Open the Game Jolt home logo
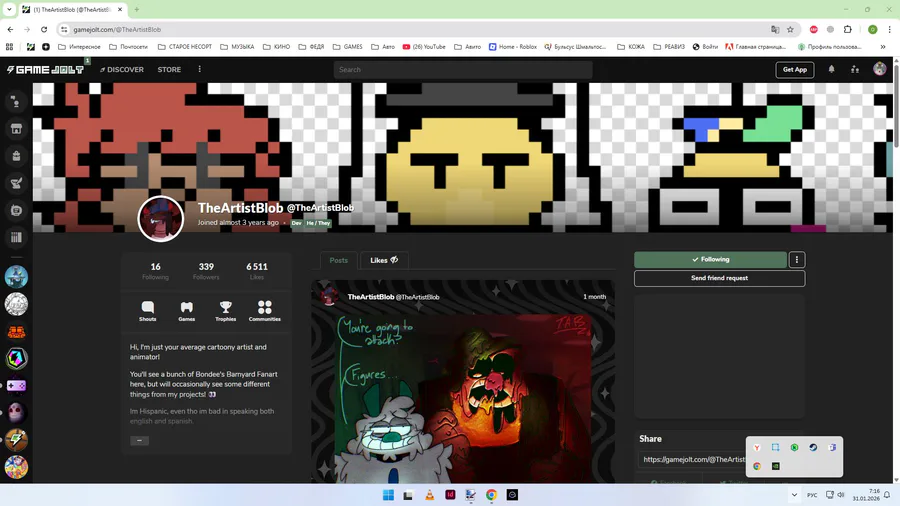The image size is (900, 506). pyautogui.click(x=45, y=69)
